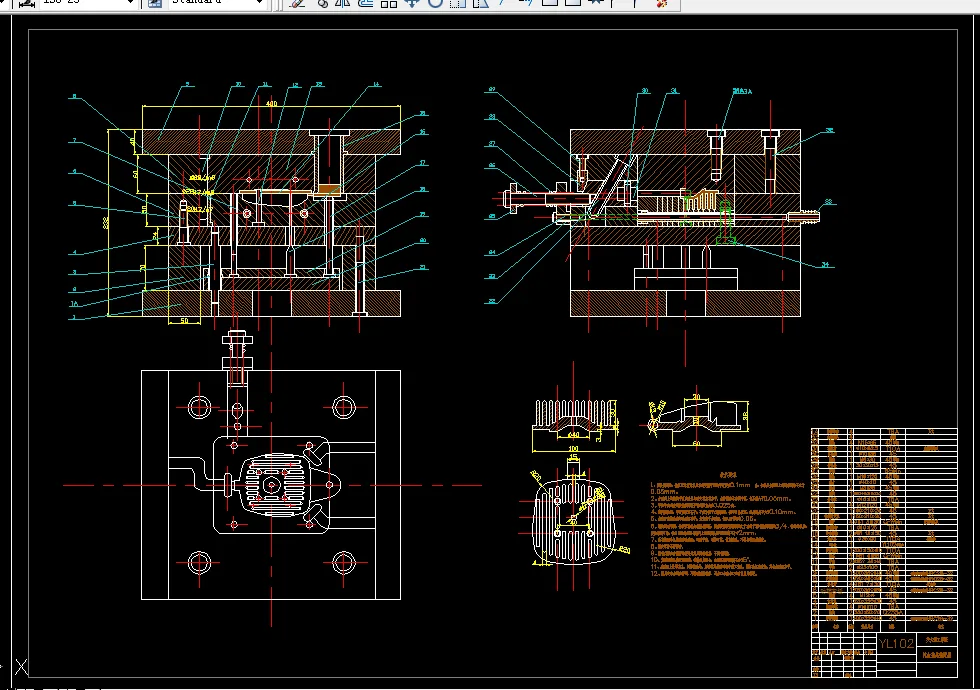Viewport: 980px width, 690px height.
Task: Click the Erase tool icon
Action: (298, 3)
